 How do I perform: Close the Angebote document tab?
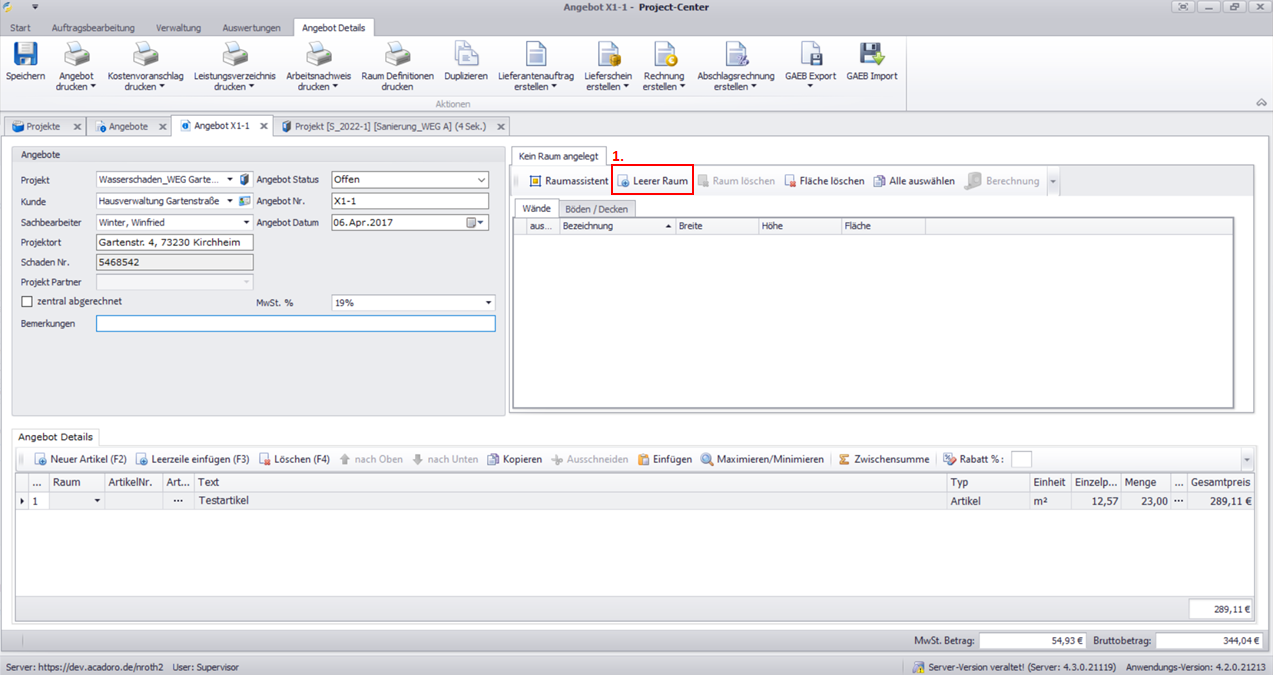click(160, 127)
